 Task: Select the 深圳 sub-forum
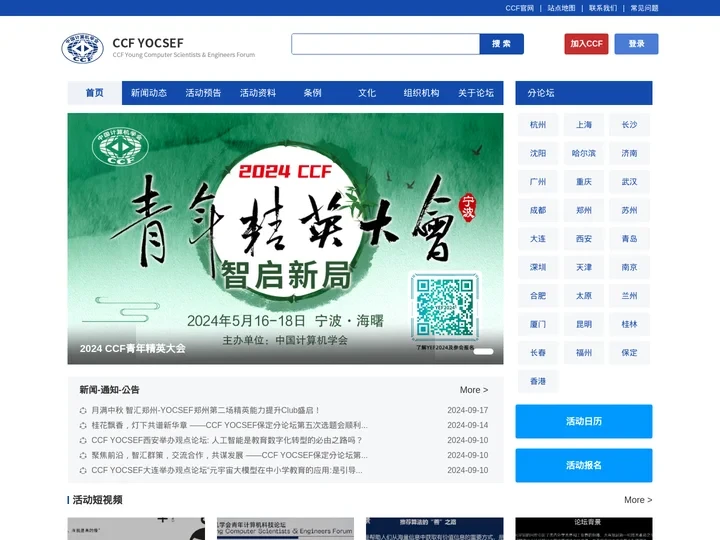coord(538,267)
